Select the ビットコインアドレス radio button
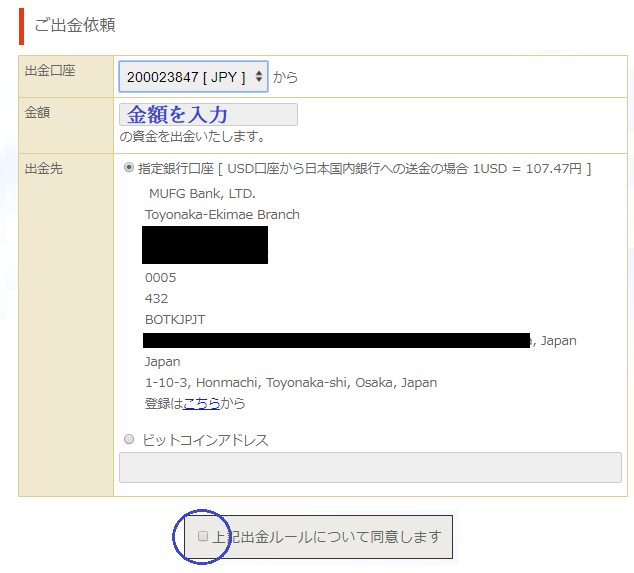Screen dimensions: 634x573 point(129,439)
